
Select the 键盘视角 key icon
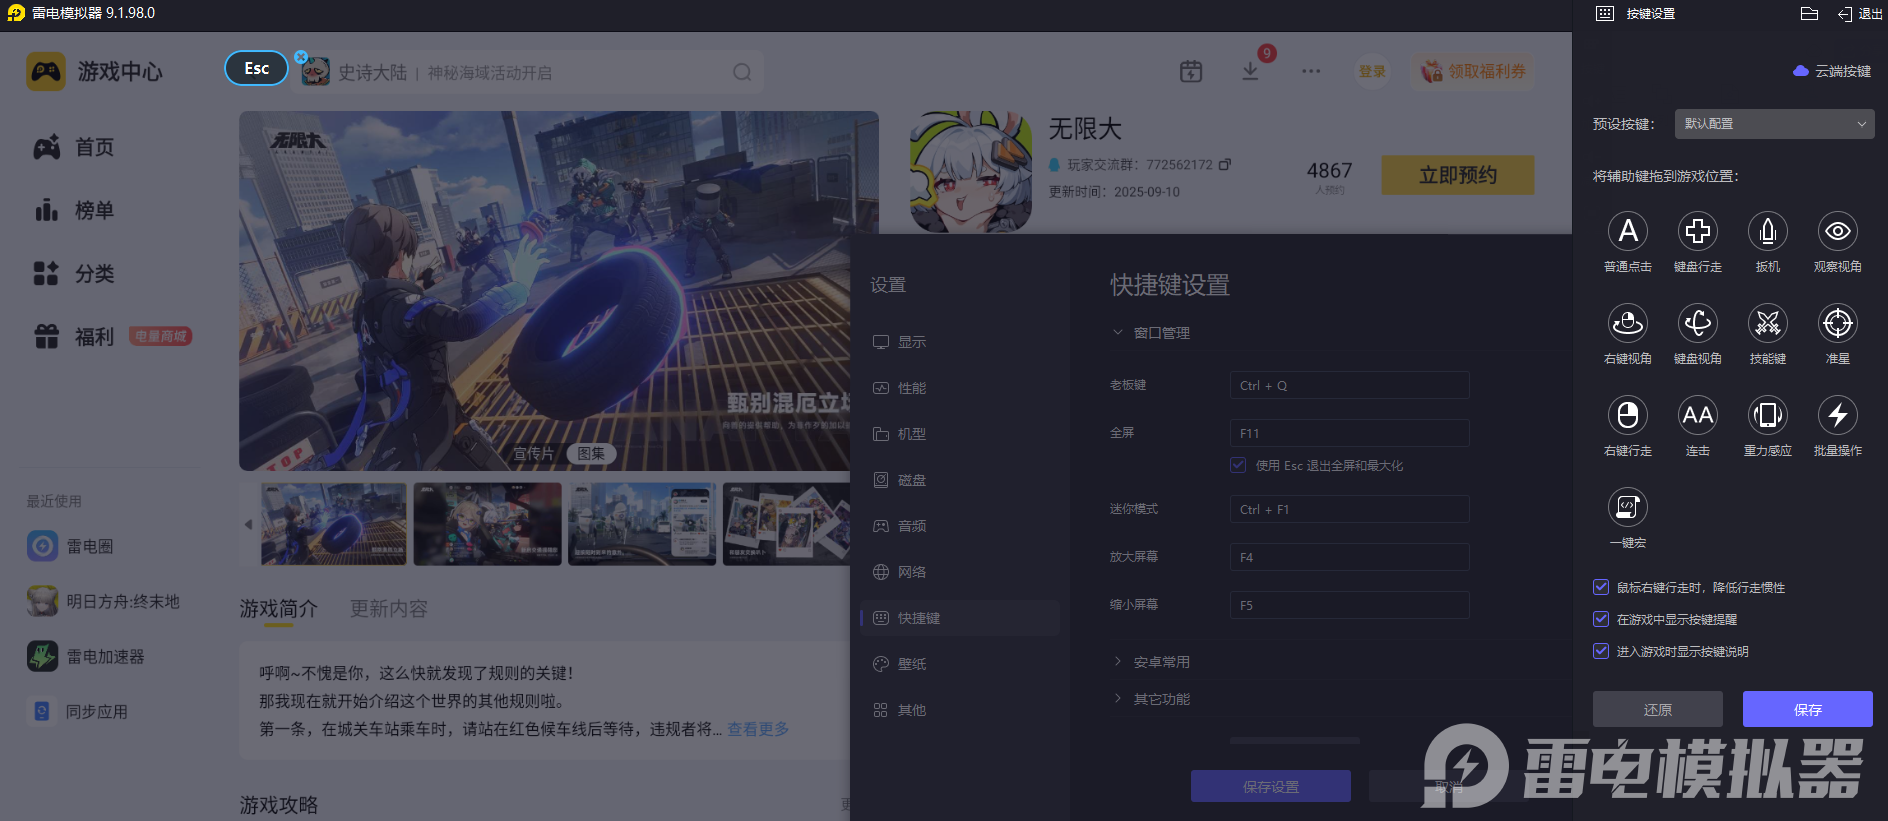click(1698, 323)
